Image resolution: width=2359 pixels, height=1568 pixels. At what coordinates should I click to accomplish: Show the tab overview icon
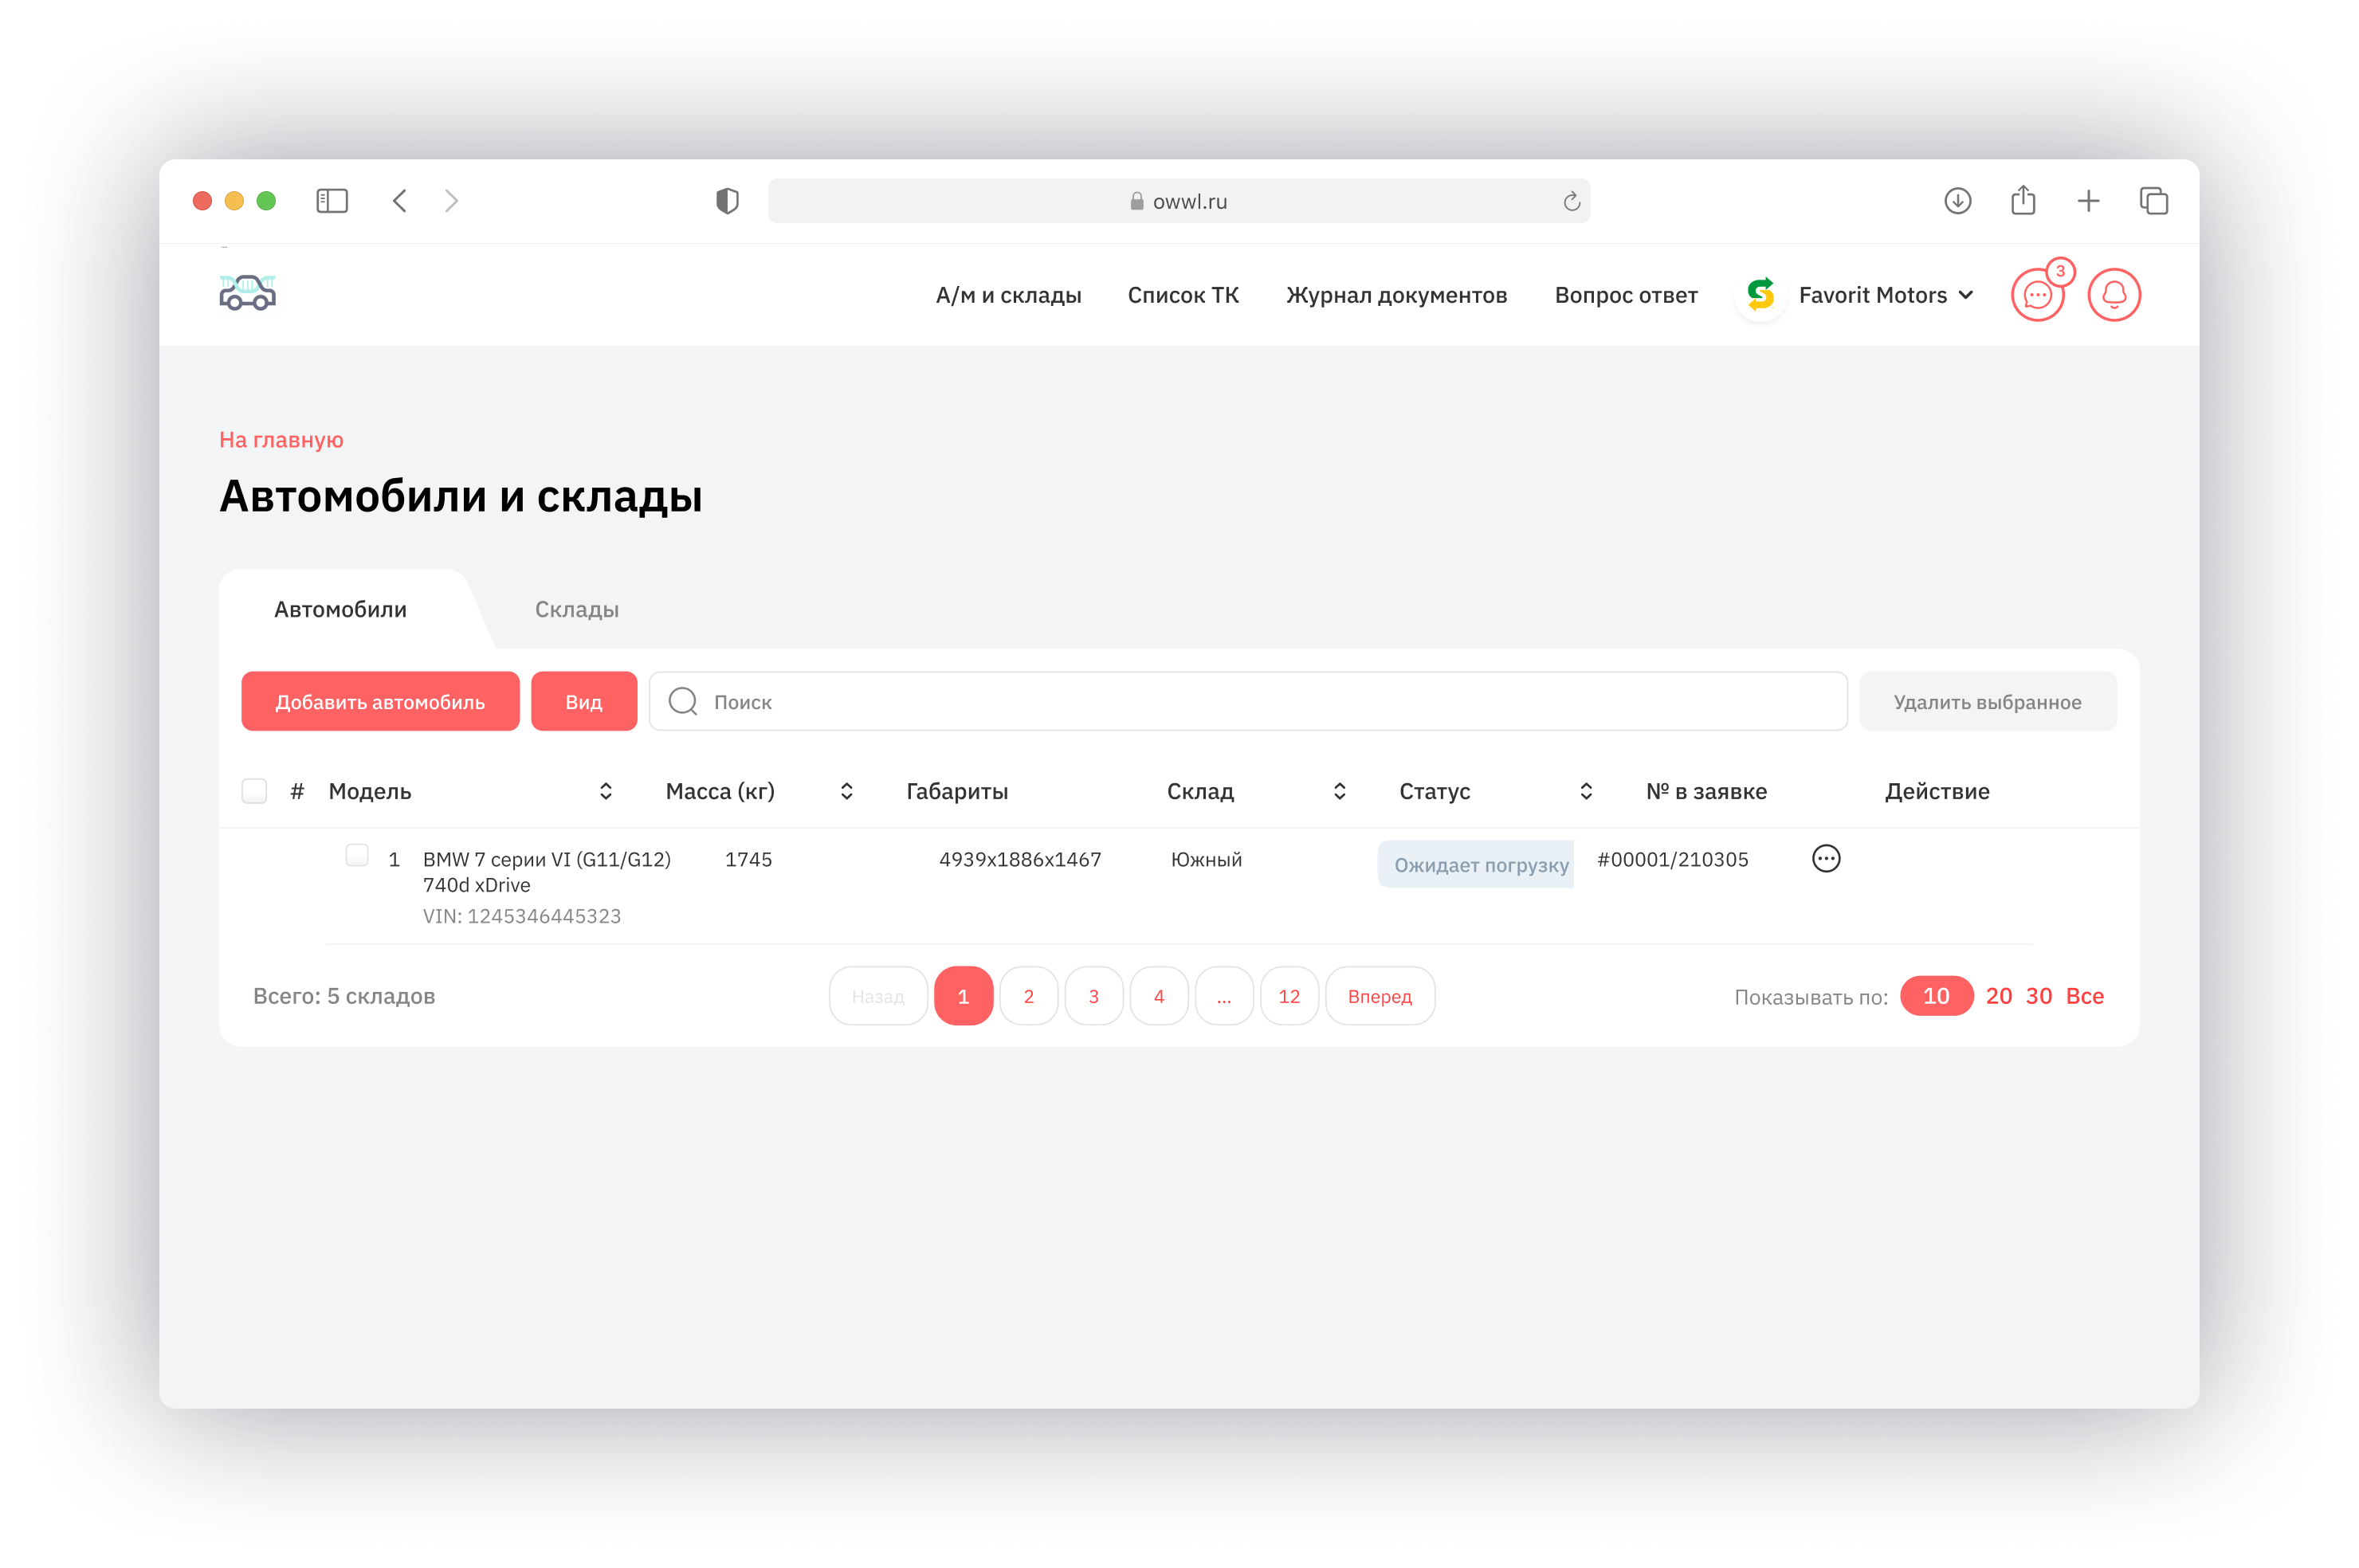point(2153,201)
